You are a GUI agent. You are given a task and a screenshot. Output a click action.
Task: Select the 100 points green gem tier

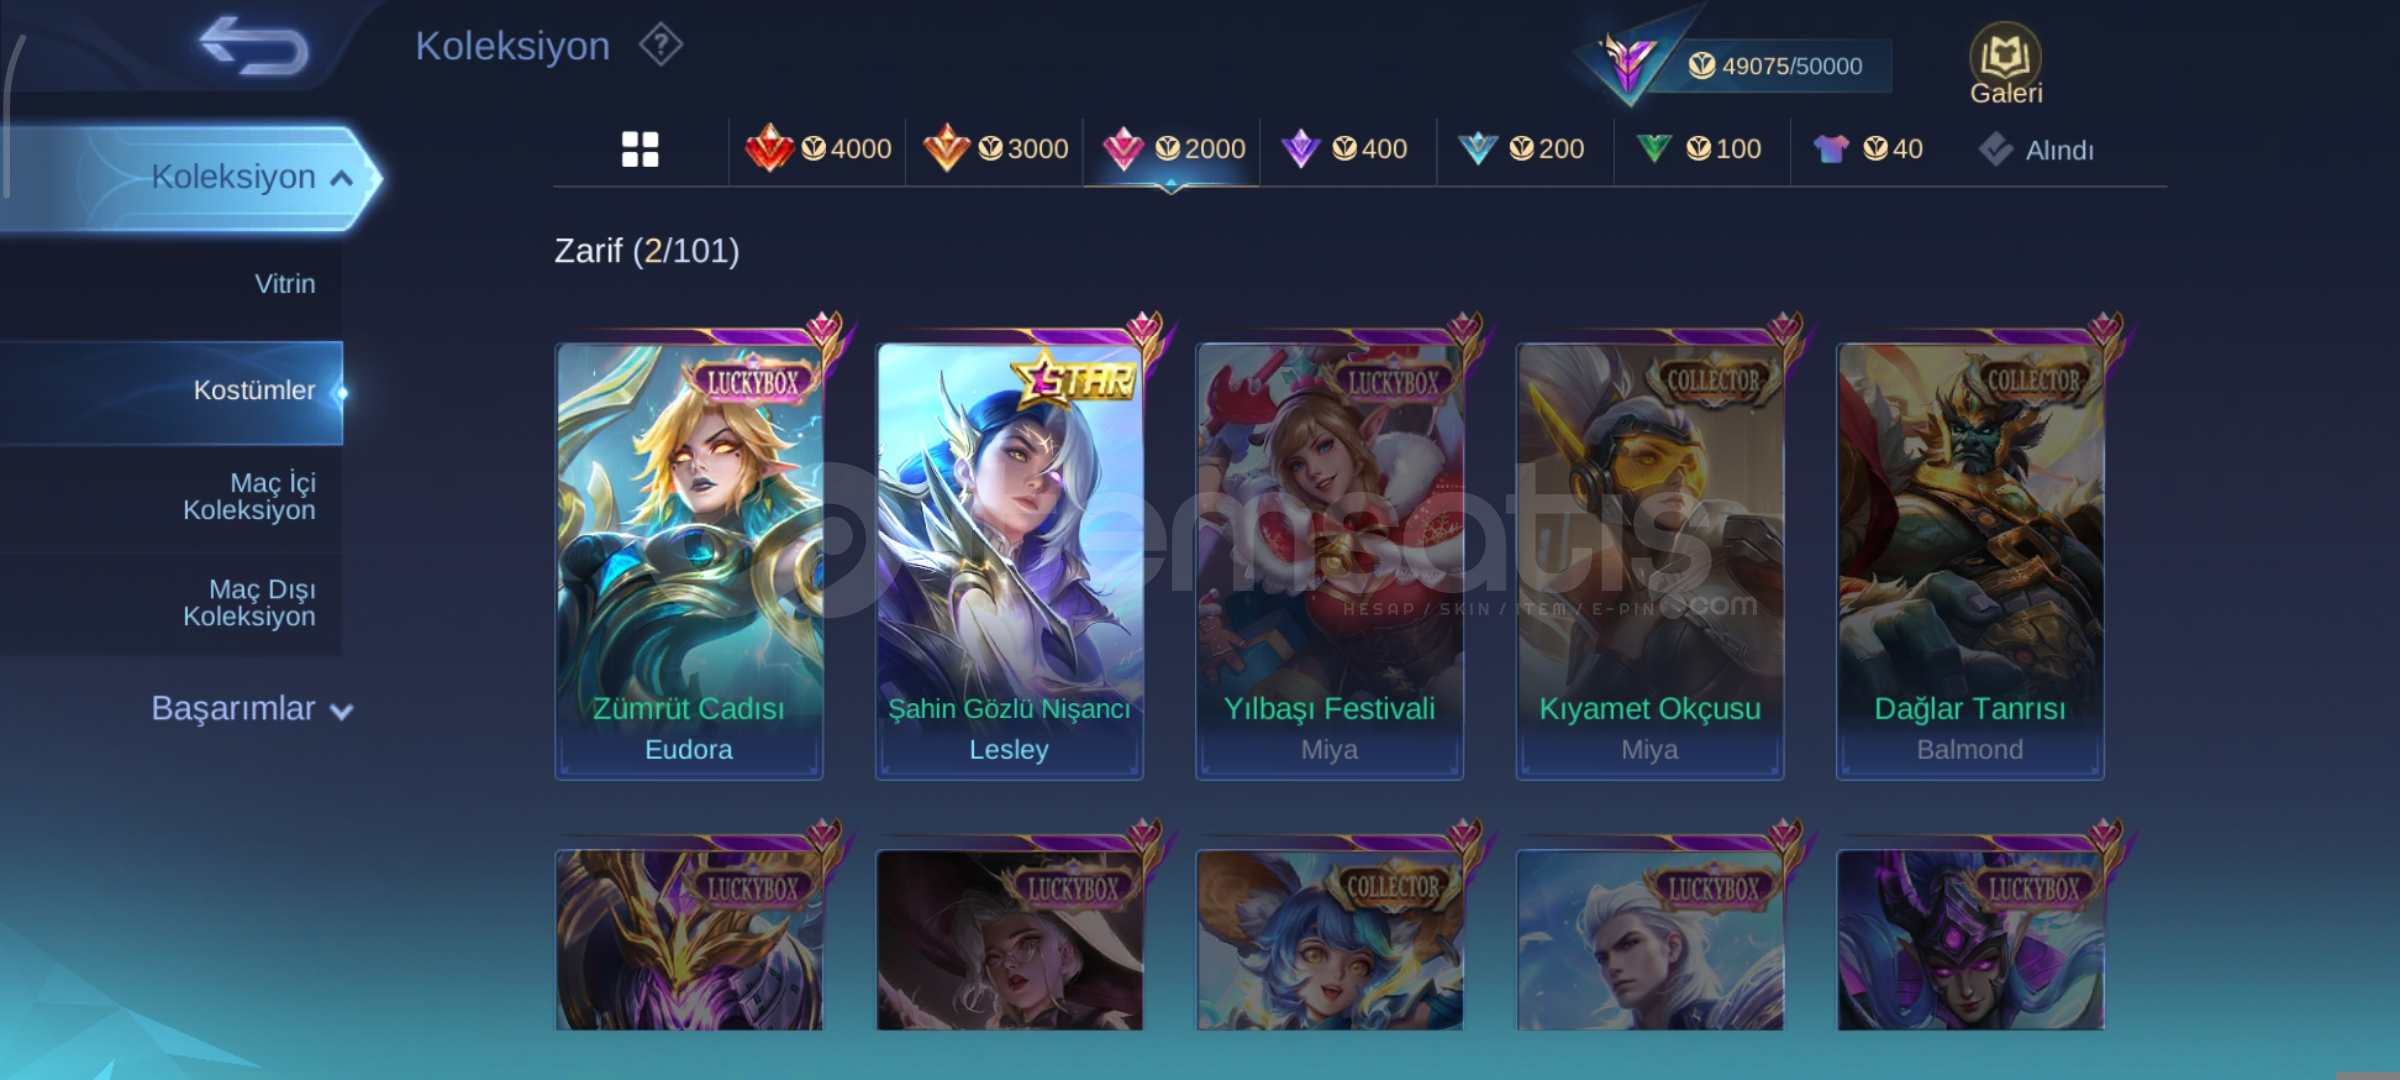point(1698,149)
